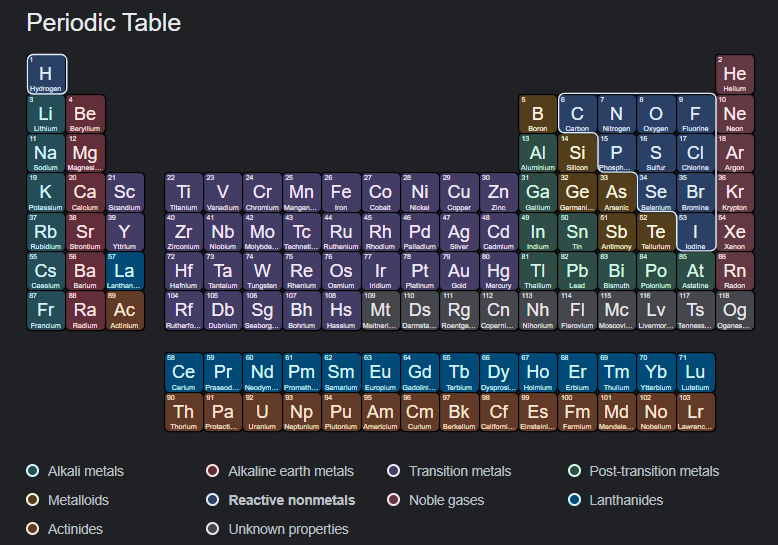Open the Uranium (U) element tile
Viewport: 778px width, 545px height.
coord(262,412)
